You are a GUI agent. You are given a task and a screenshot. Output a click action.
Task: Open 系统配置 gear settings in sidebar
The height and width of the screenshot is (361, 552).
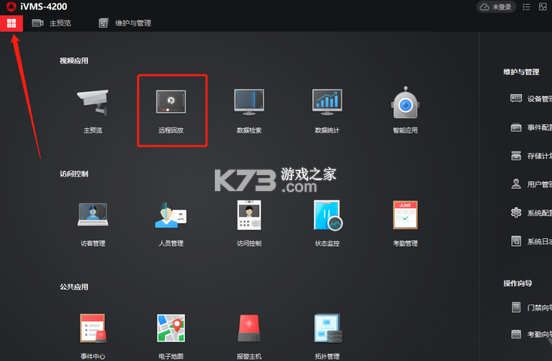coord(531,213)
